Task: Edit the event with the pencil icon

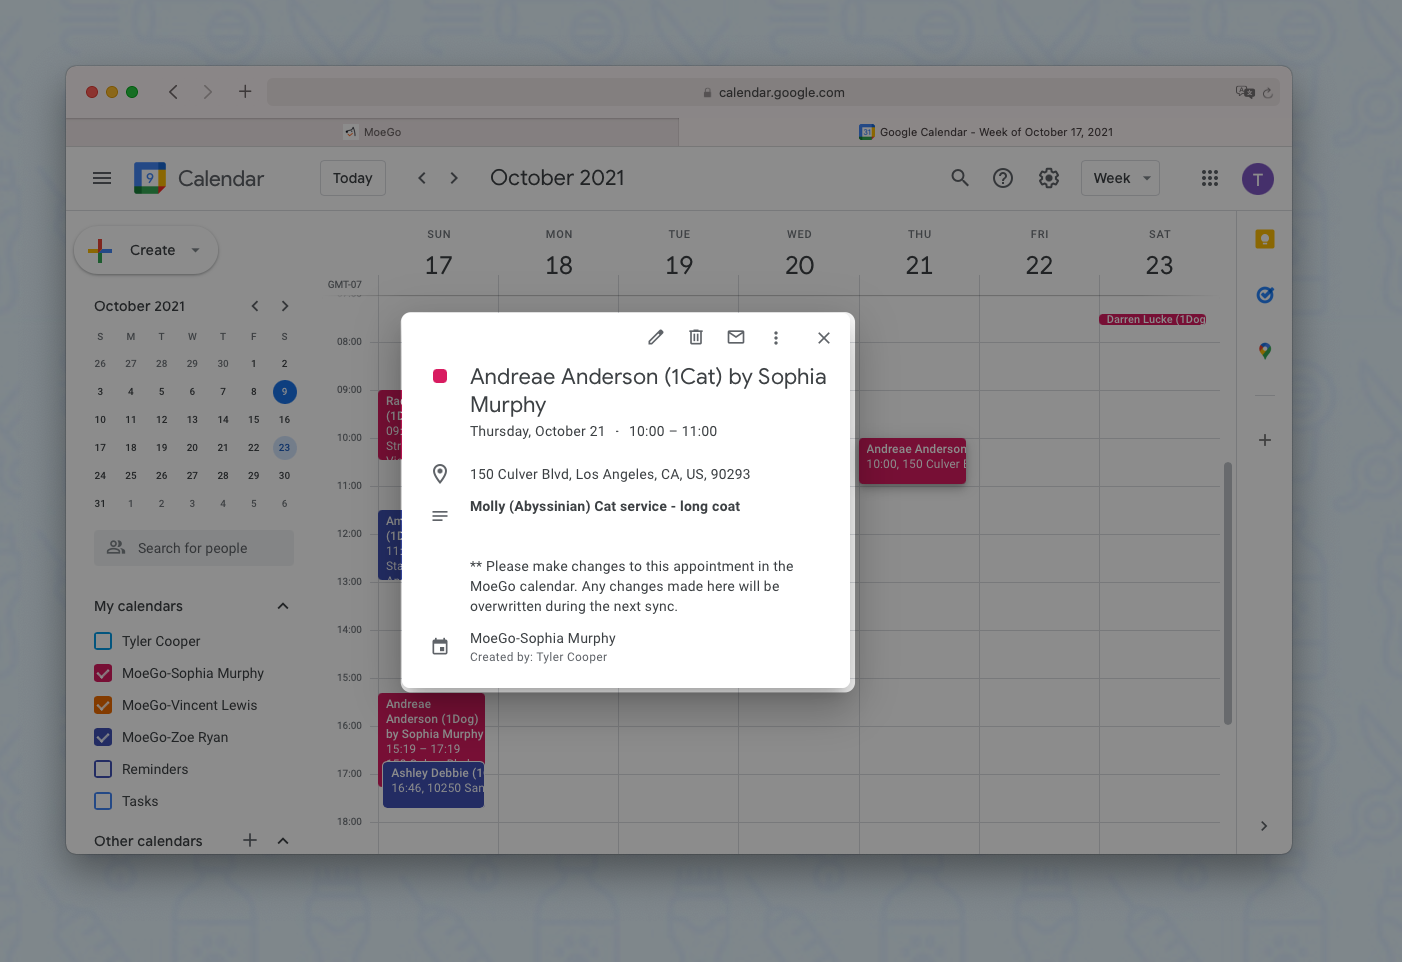Action: tap(656, 338)
